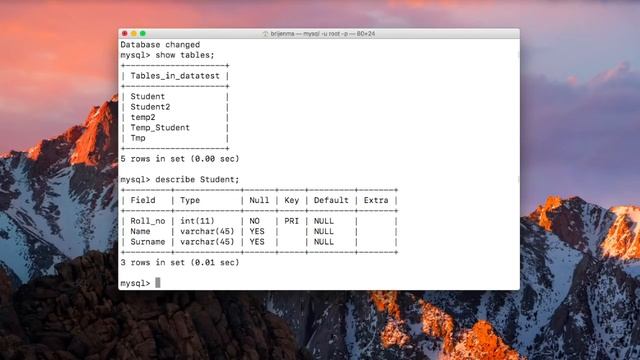Click the 'Extra' column header

[376, 200]
